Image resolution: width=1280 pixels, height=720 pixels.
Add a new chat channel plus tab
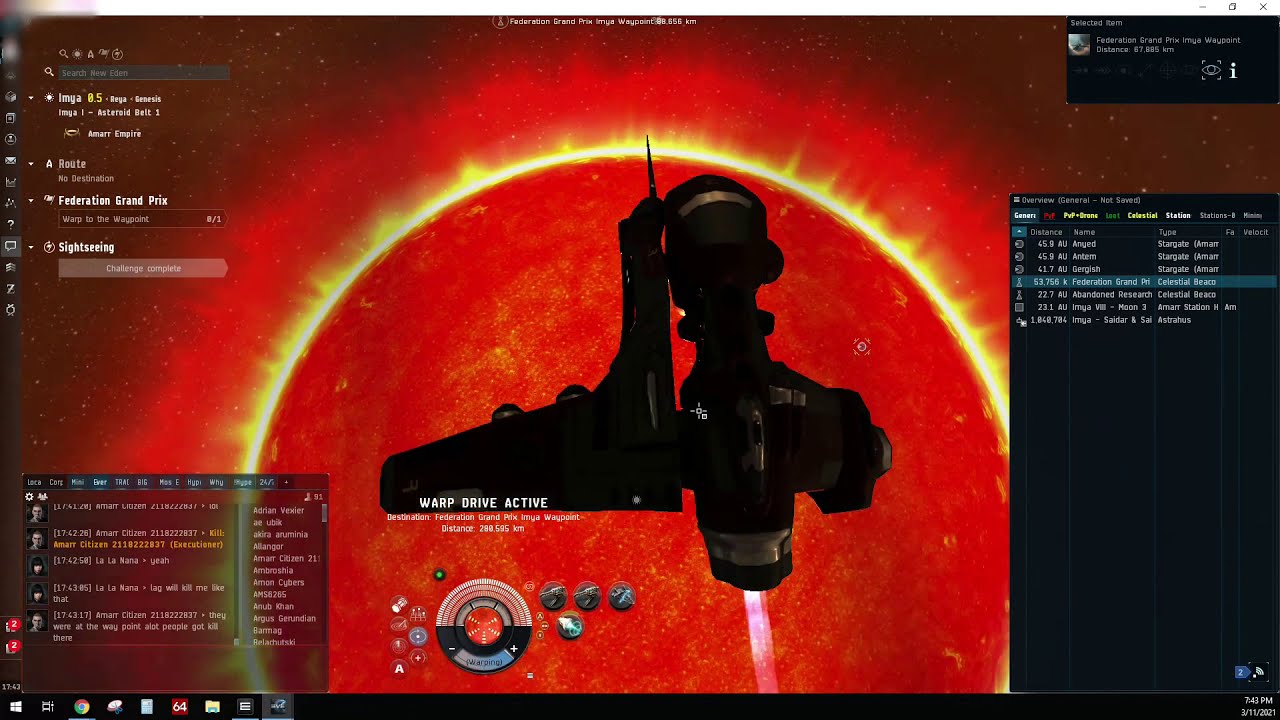[x=286, y=482]
